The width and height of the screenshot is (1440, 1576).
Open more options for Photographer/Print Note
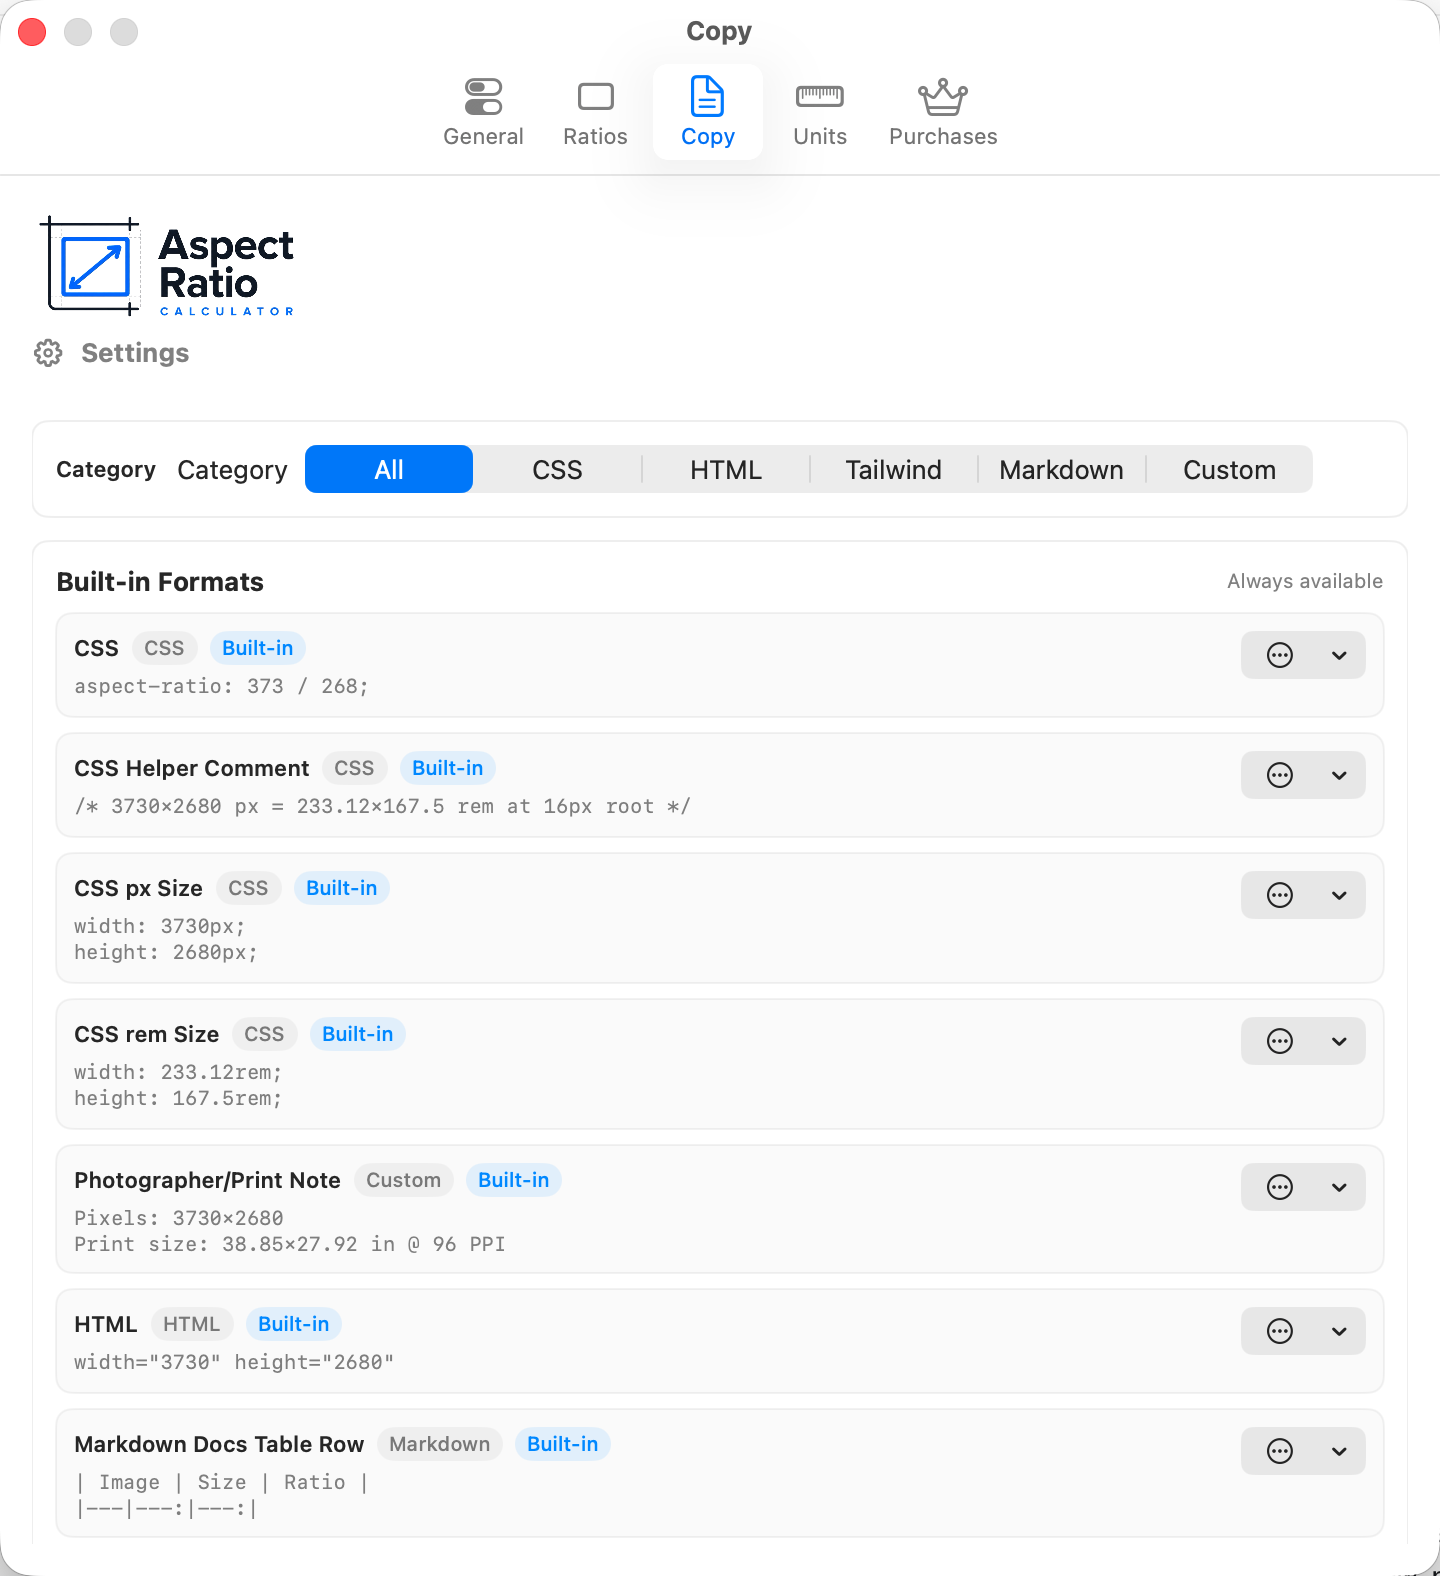pyautogui.click(x=1280, y=1187)
